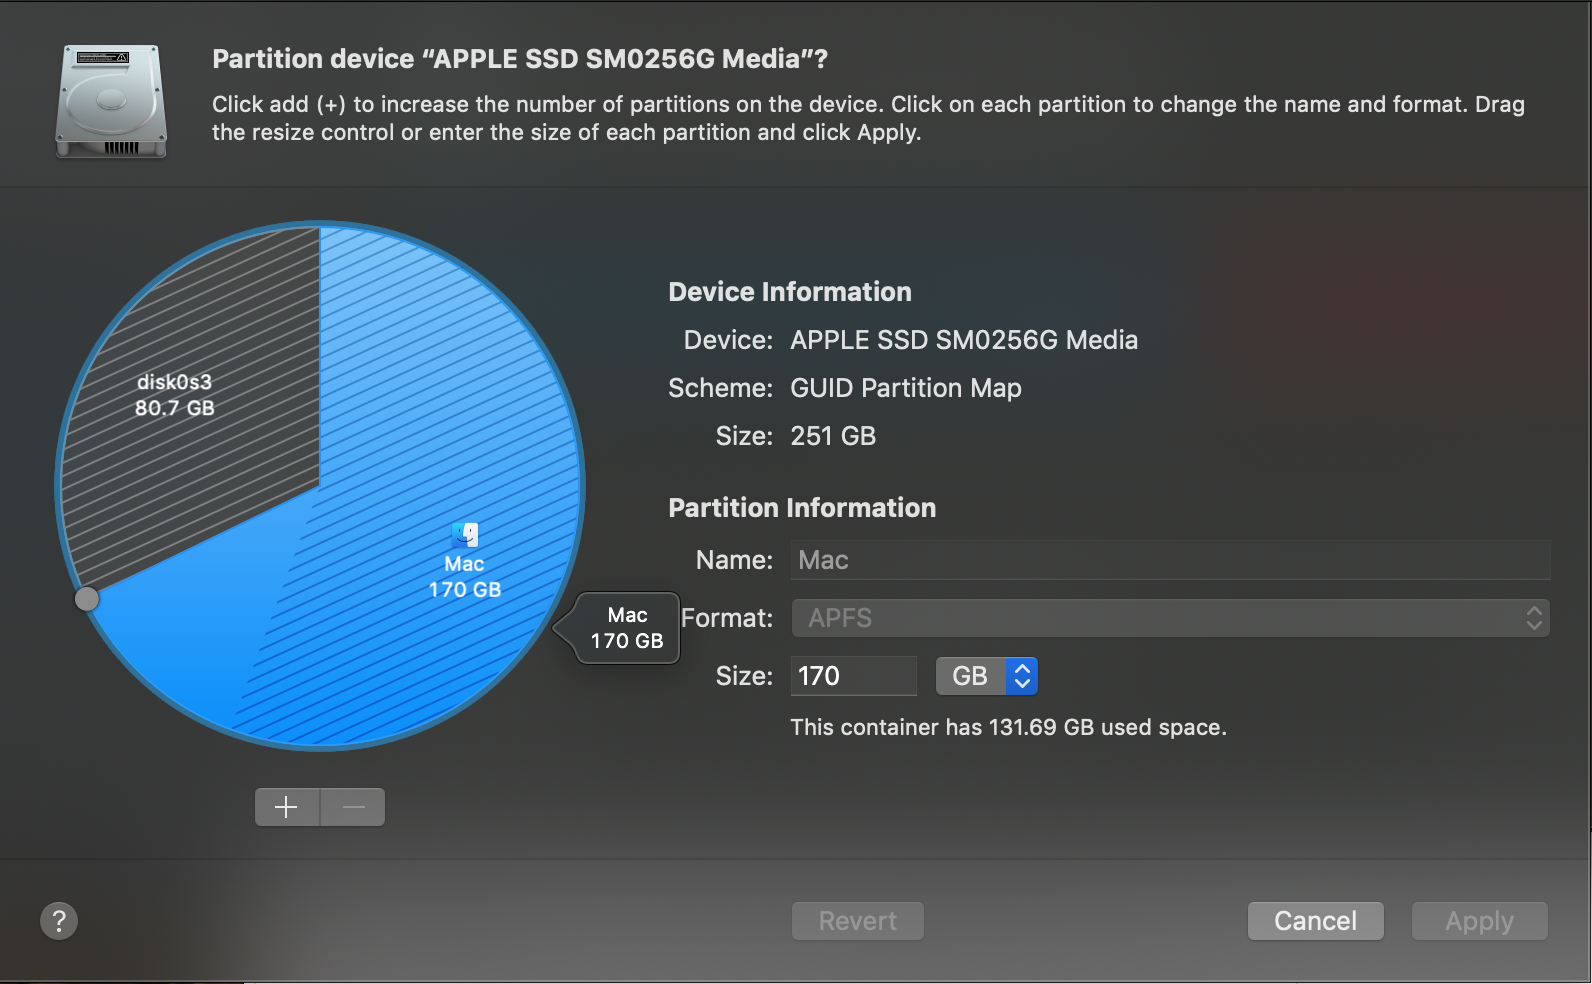
Task: Click the add partition plus button
Action: 287,807
